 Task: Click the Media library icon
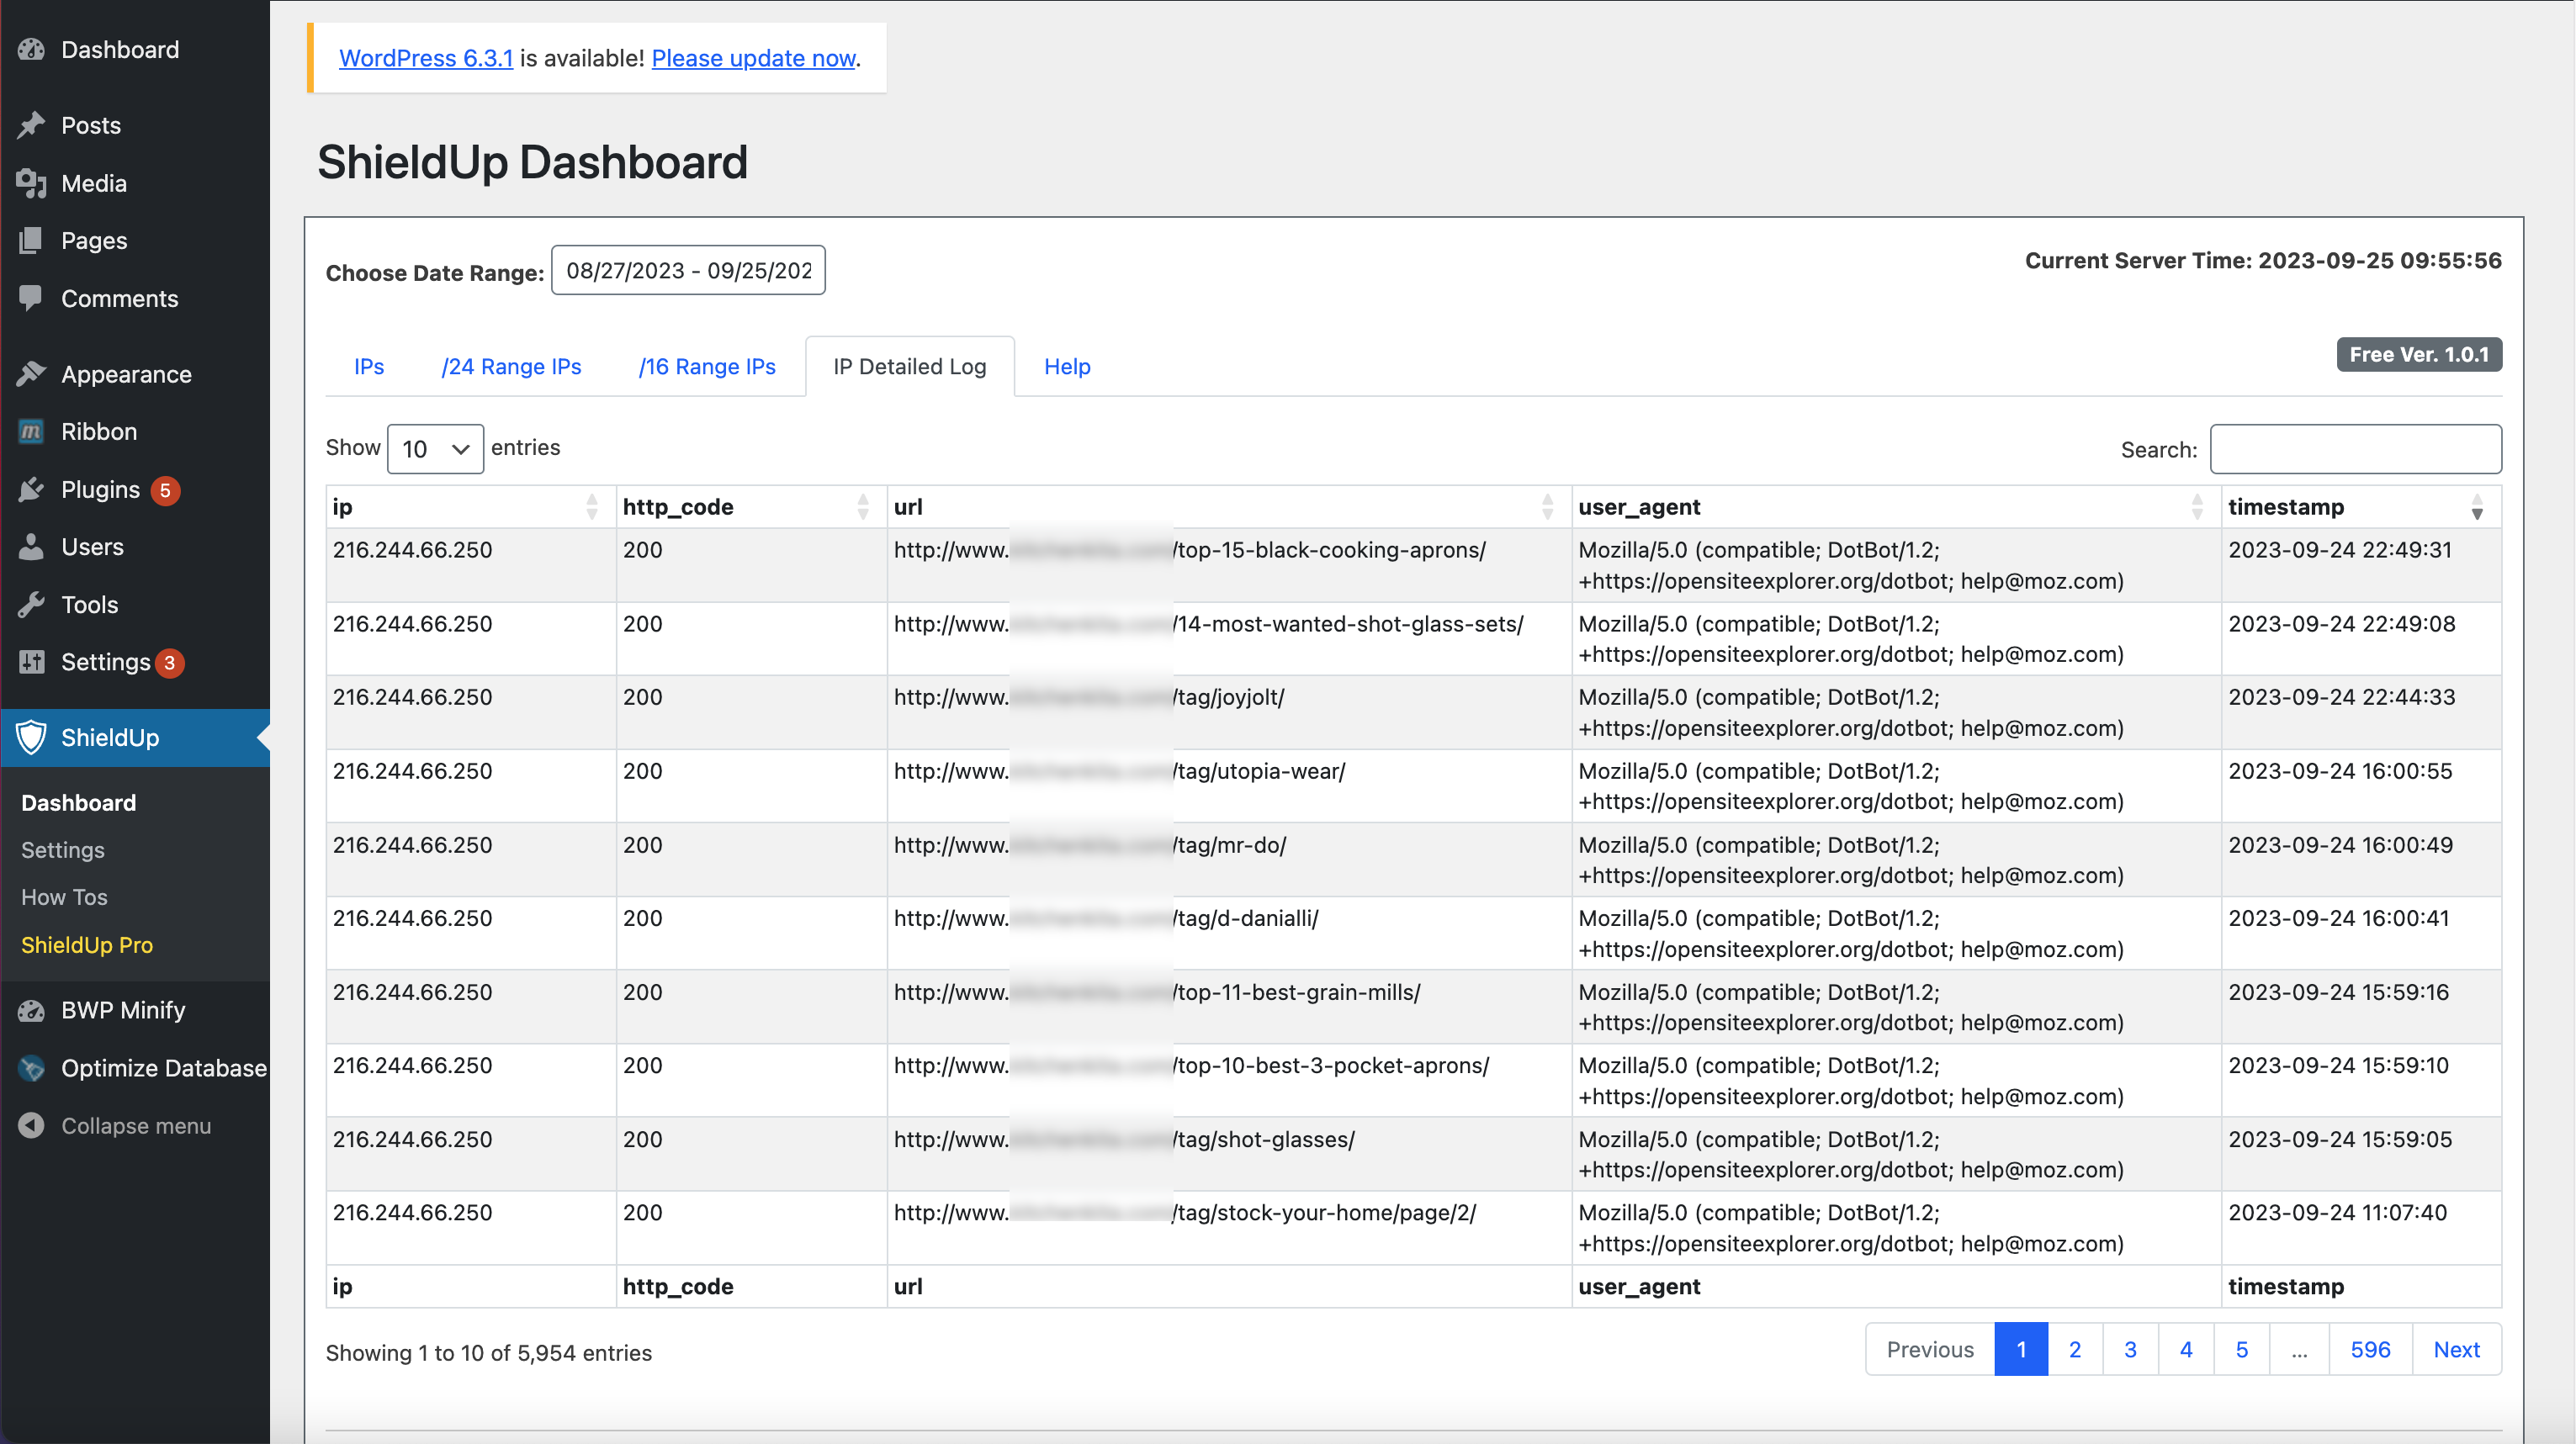click(x=32, y=183)
